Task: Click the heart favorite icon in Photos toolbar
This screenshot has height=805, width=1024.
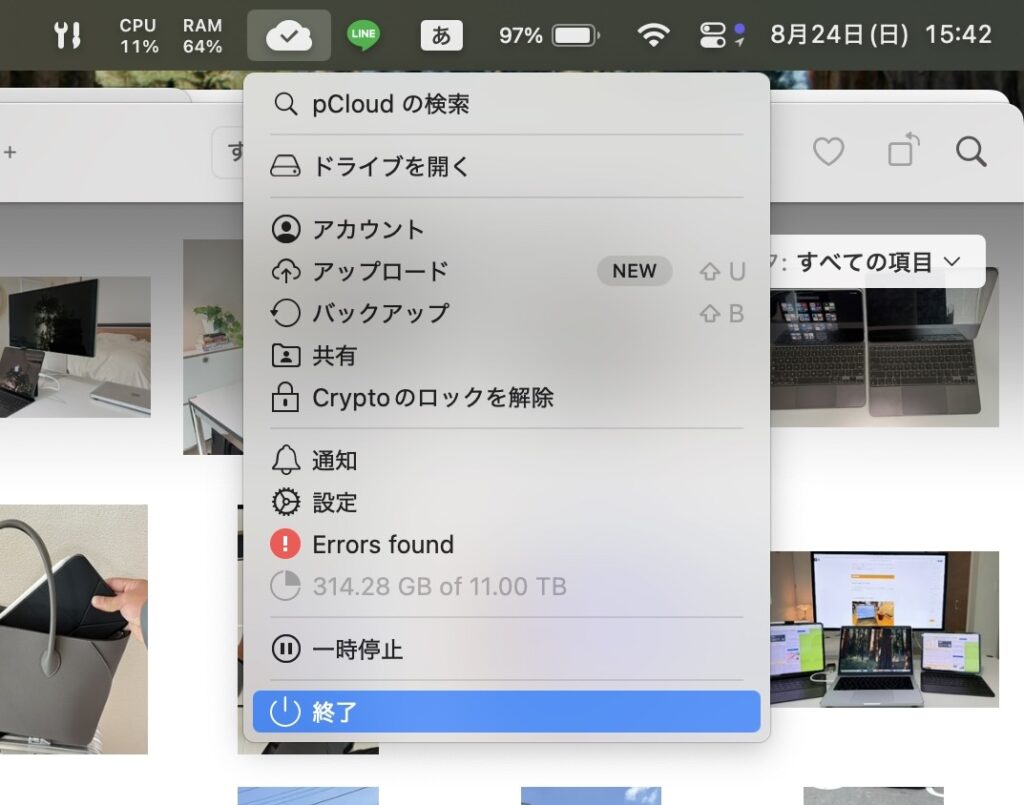Action: (x=828, y=151)
